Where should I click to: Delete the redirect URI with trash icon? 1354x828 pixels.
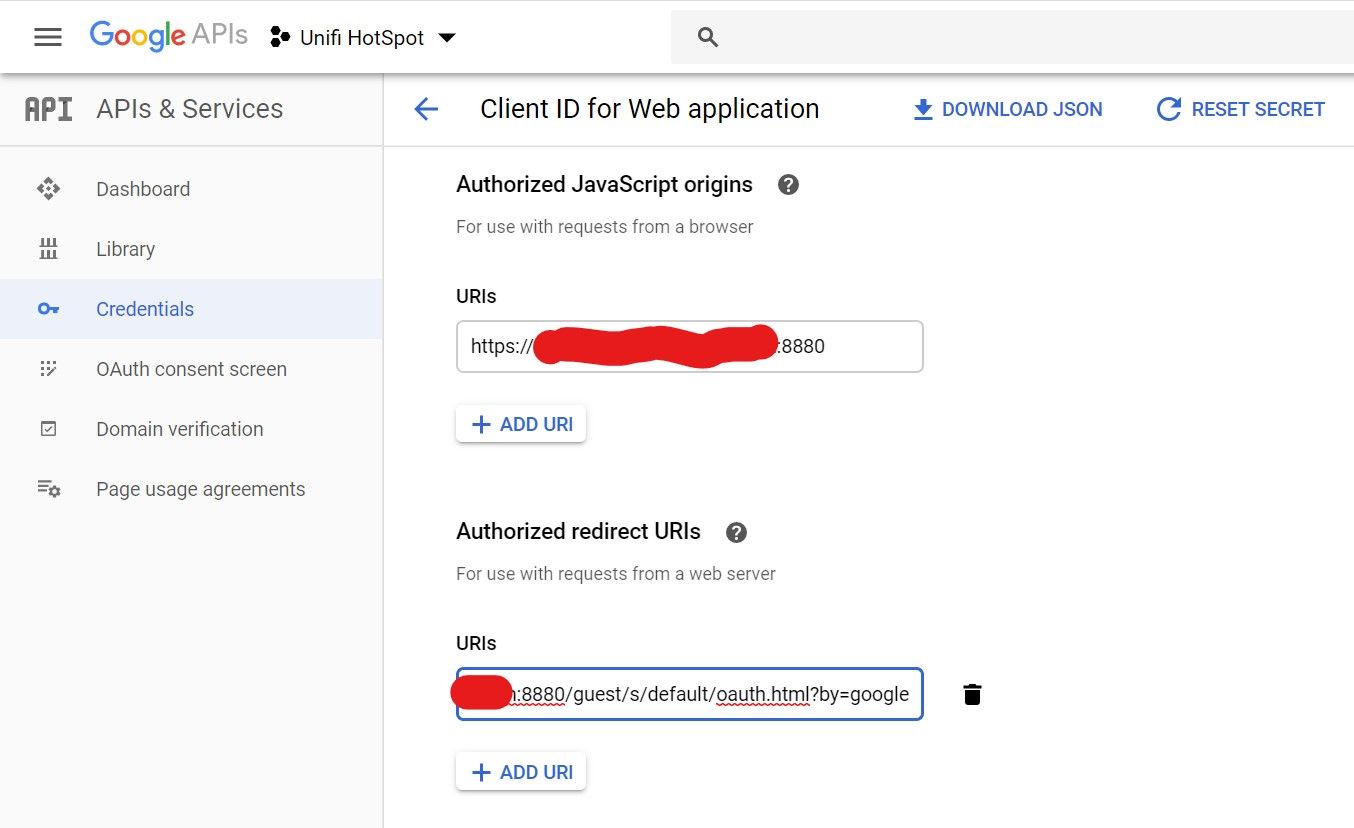click(x=972, y=694)
